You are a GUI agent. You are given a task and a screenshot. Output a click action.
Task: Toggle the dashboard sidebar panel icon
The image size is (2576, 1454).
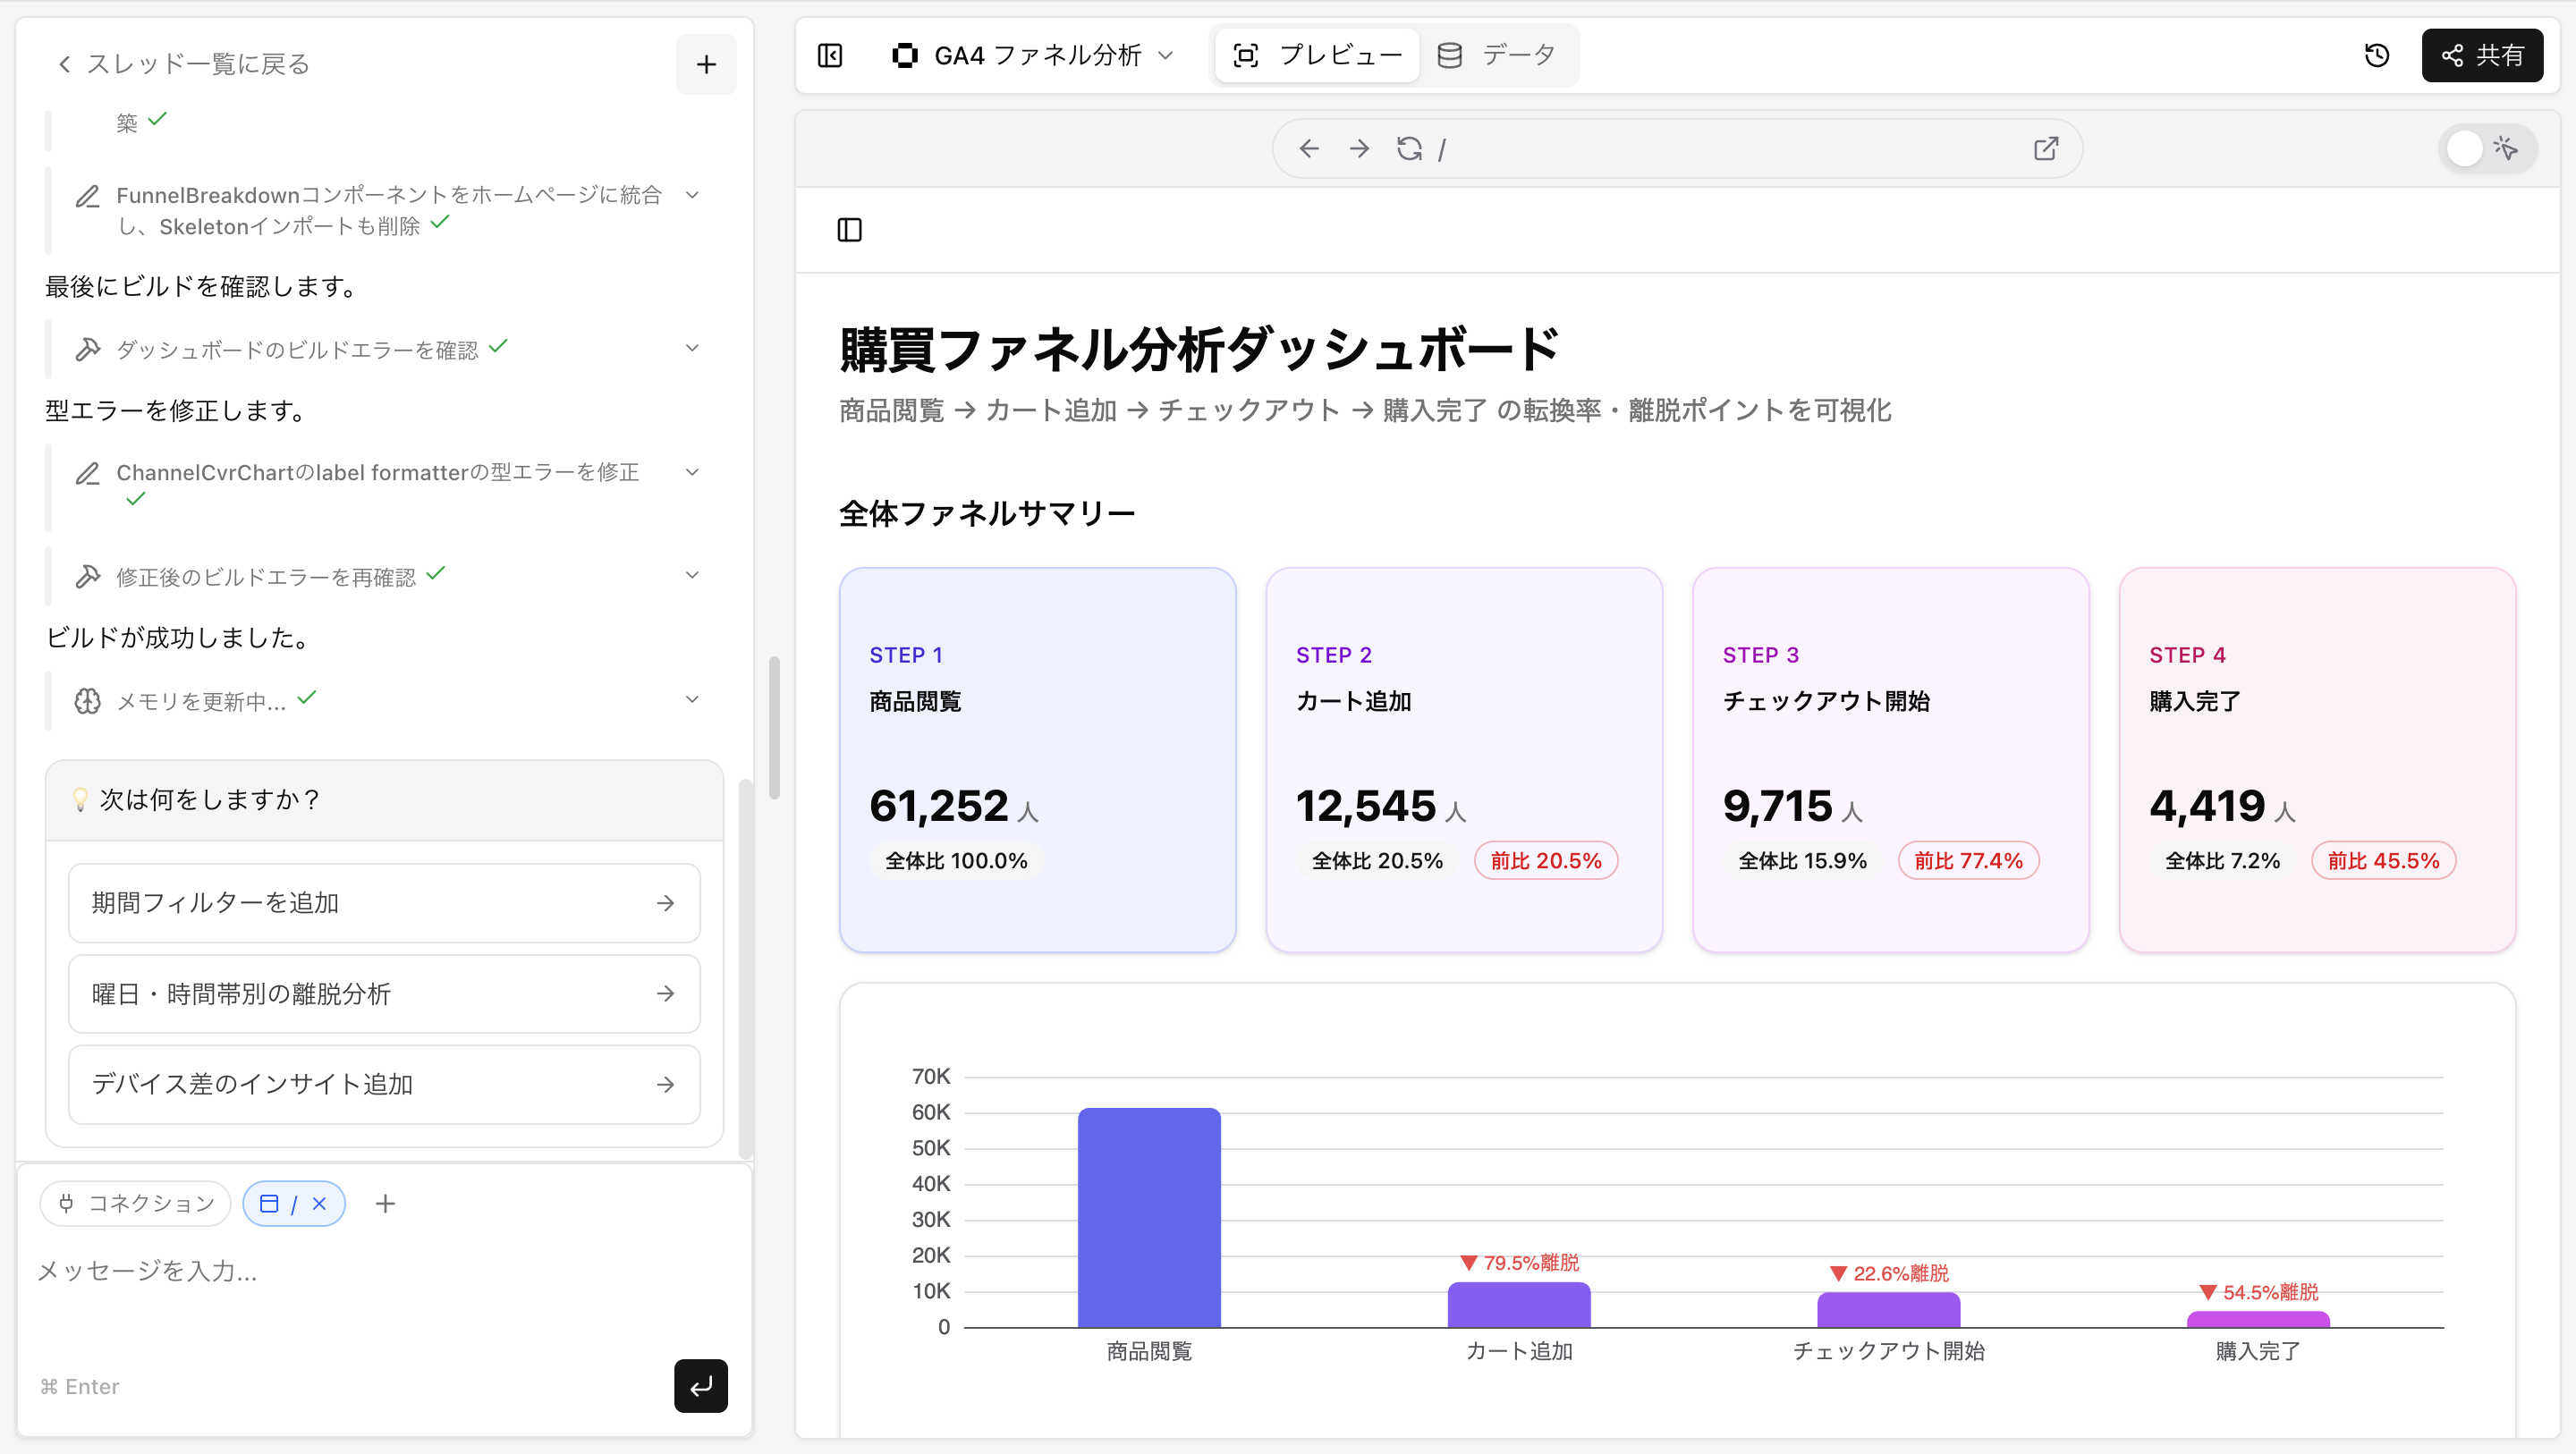pos(849,230)
